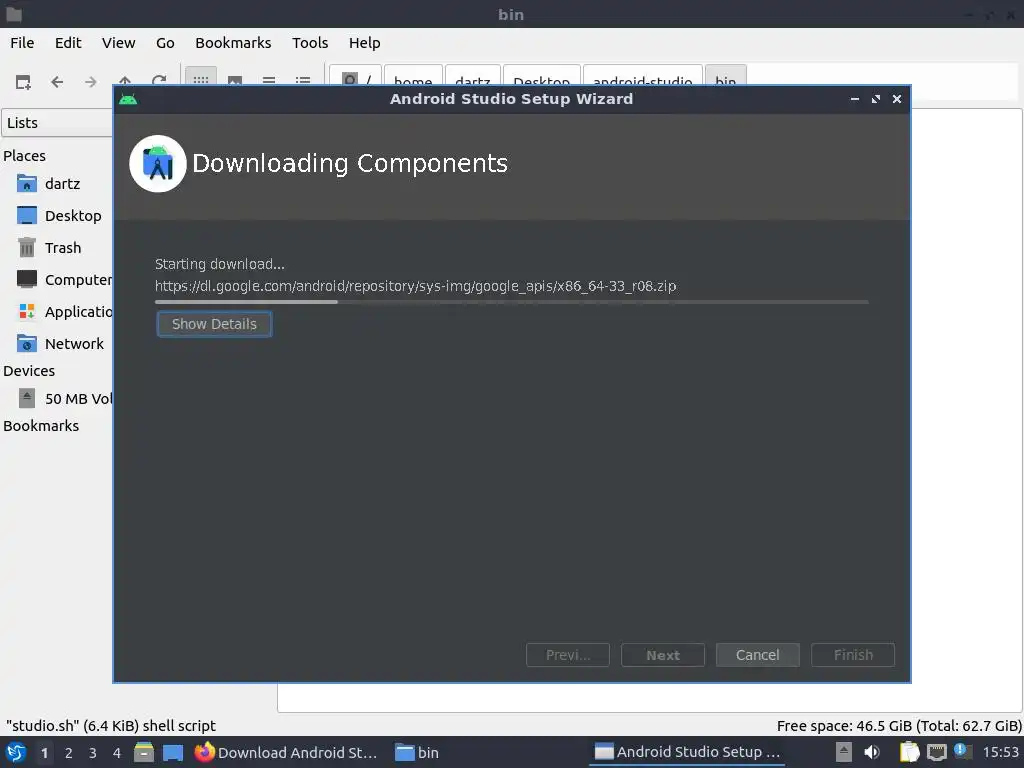Open the File menu

pos(22,42)
